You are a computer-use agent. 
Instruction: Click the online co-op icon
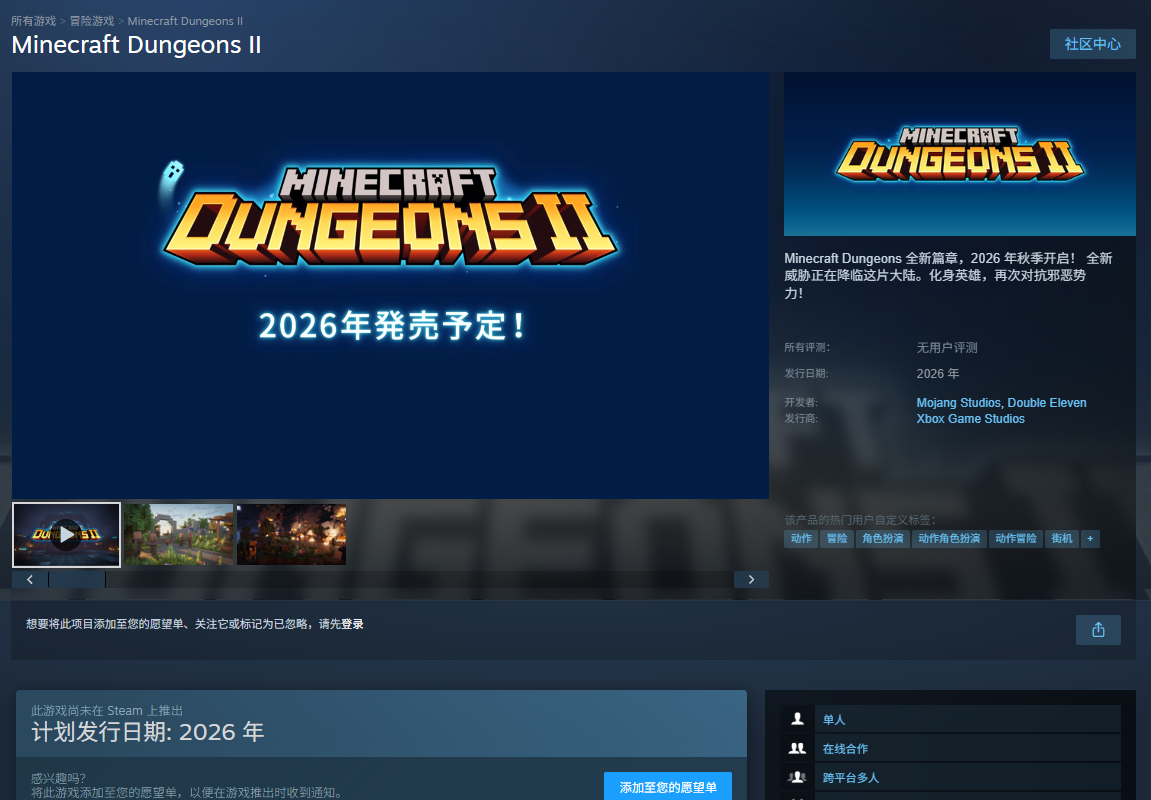pyautogui.click(x=797, y=748)
